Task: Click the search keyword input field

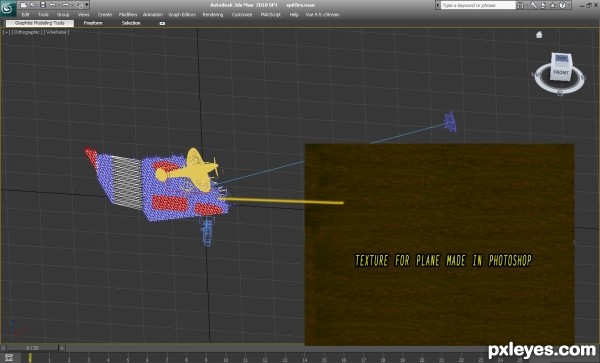Action: click(478, 5)
